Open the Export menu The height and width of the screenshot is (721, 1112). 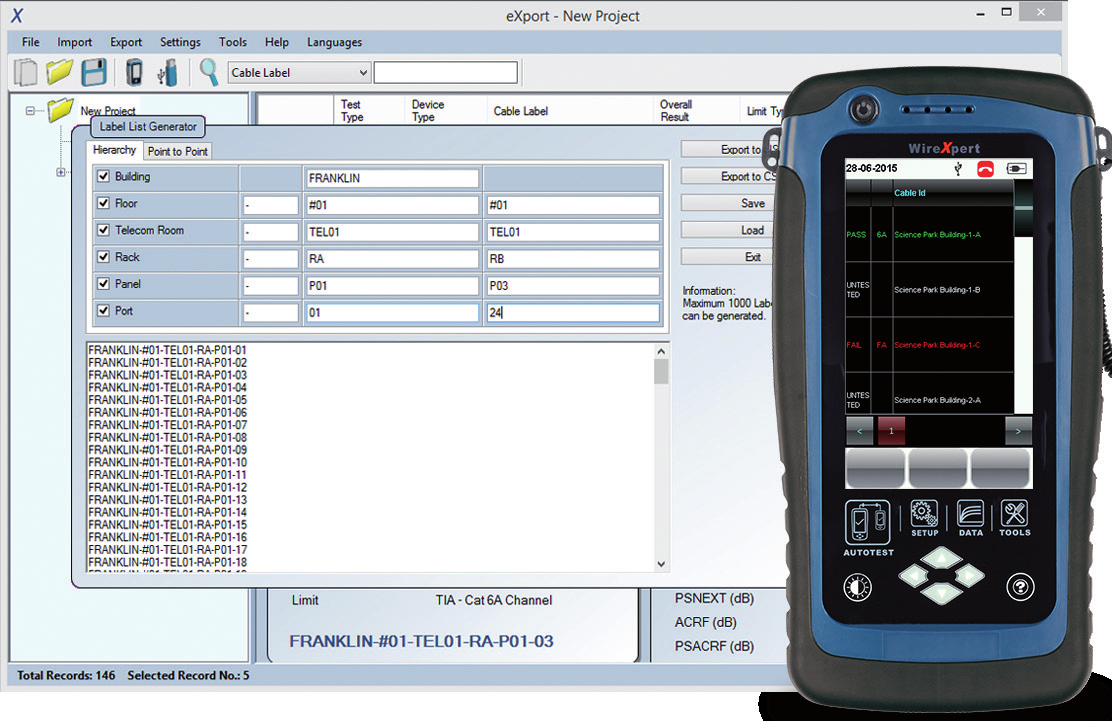click(126, 42)
